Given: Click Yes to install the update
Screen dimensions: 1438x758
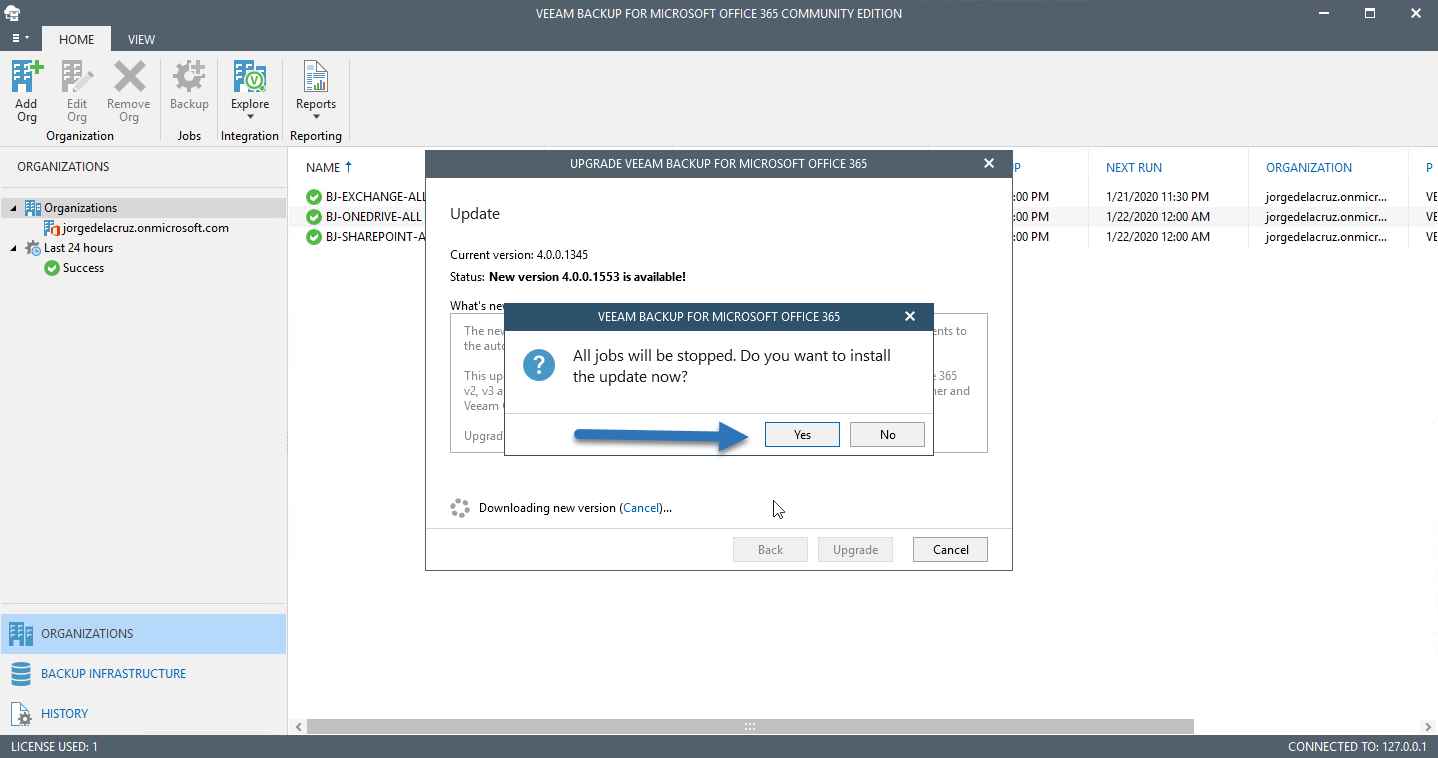Looking at the screenshot, I should click(x=802, y=435).
